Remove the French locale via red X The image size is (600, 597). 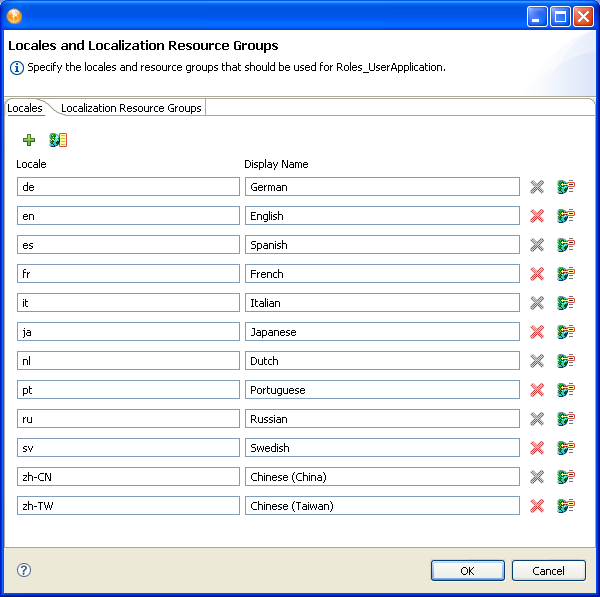pyautogui.click(x=537, y=274)
